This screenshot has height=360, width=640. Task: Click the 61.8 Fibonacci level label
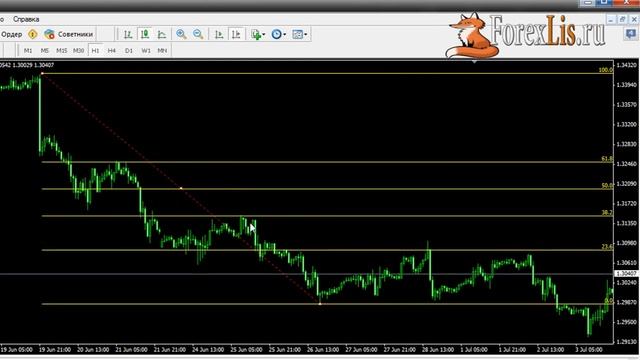pyautogui.click(x=607, y=158)
